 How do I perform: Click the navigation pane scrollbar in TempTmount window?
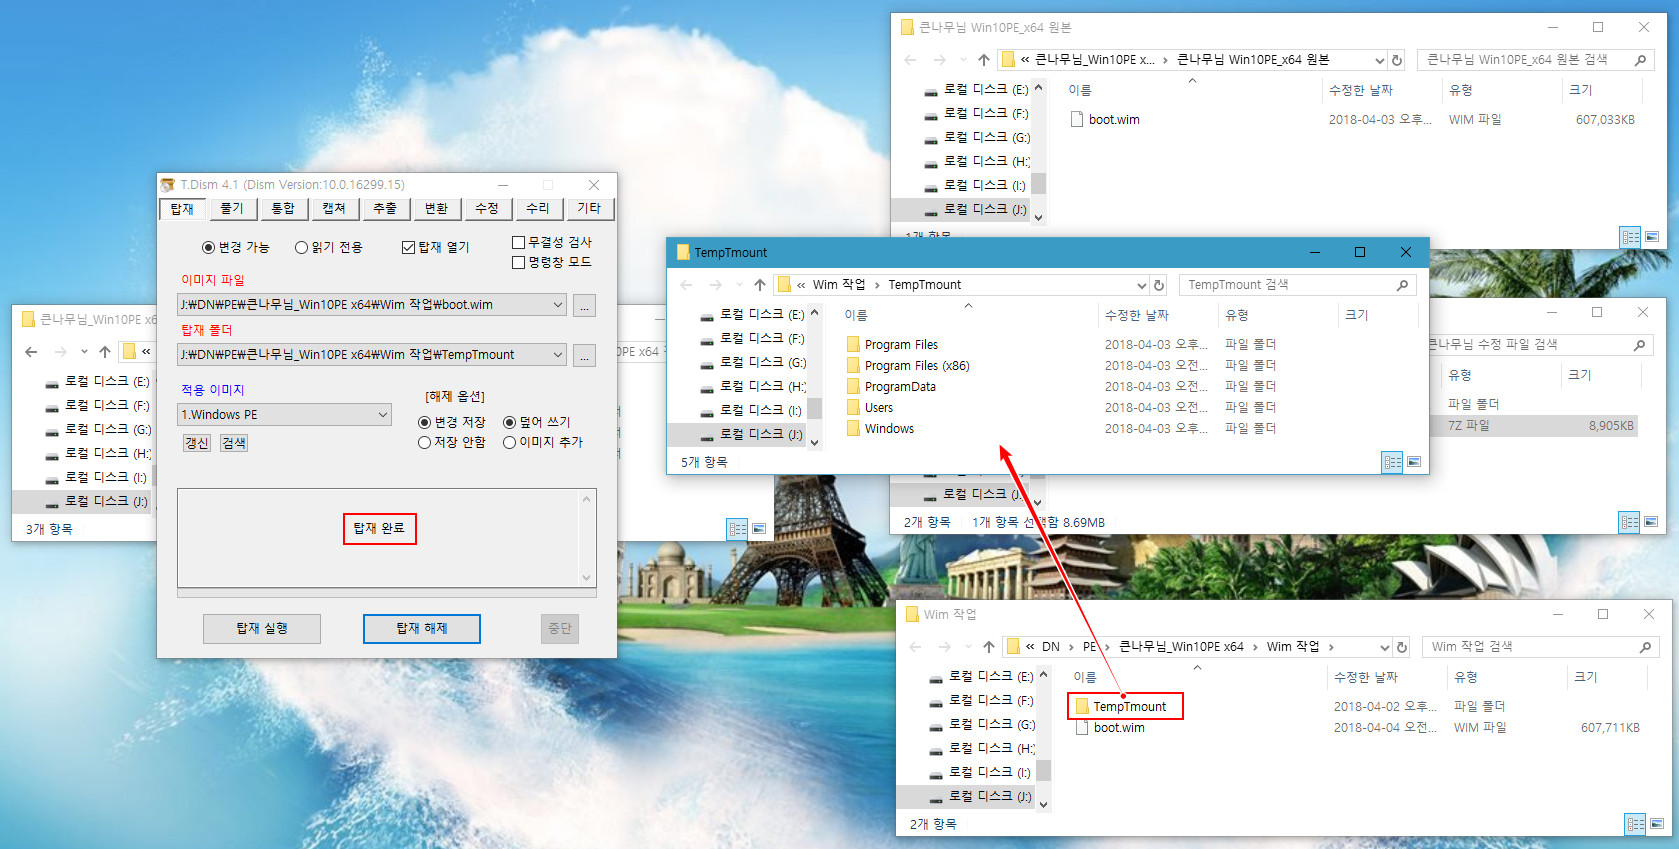click(x=815, y=408)
